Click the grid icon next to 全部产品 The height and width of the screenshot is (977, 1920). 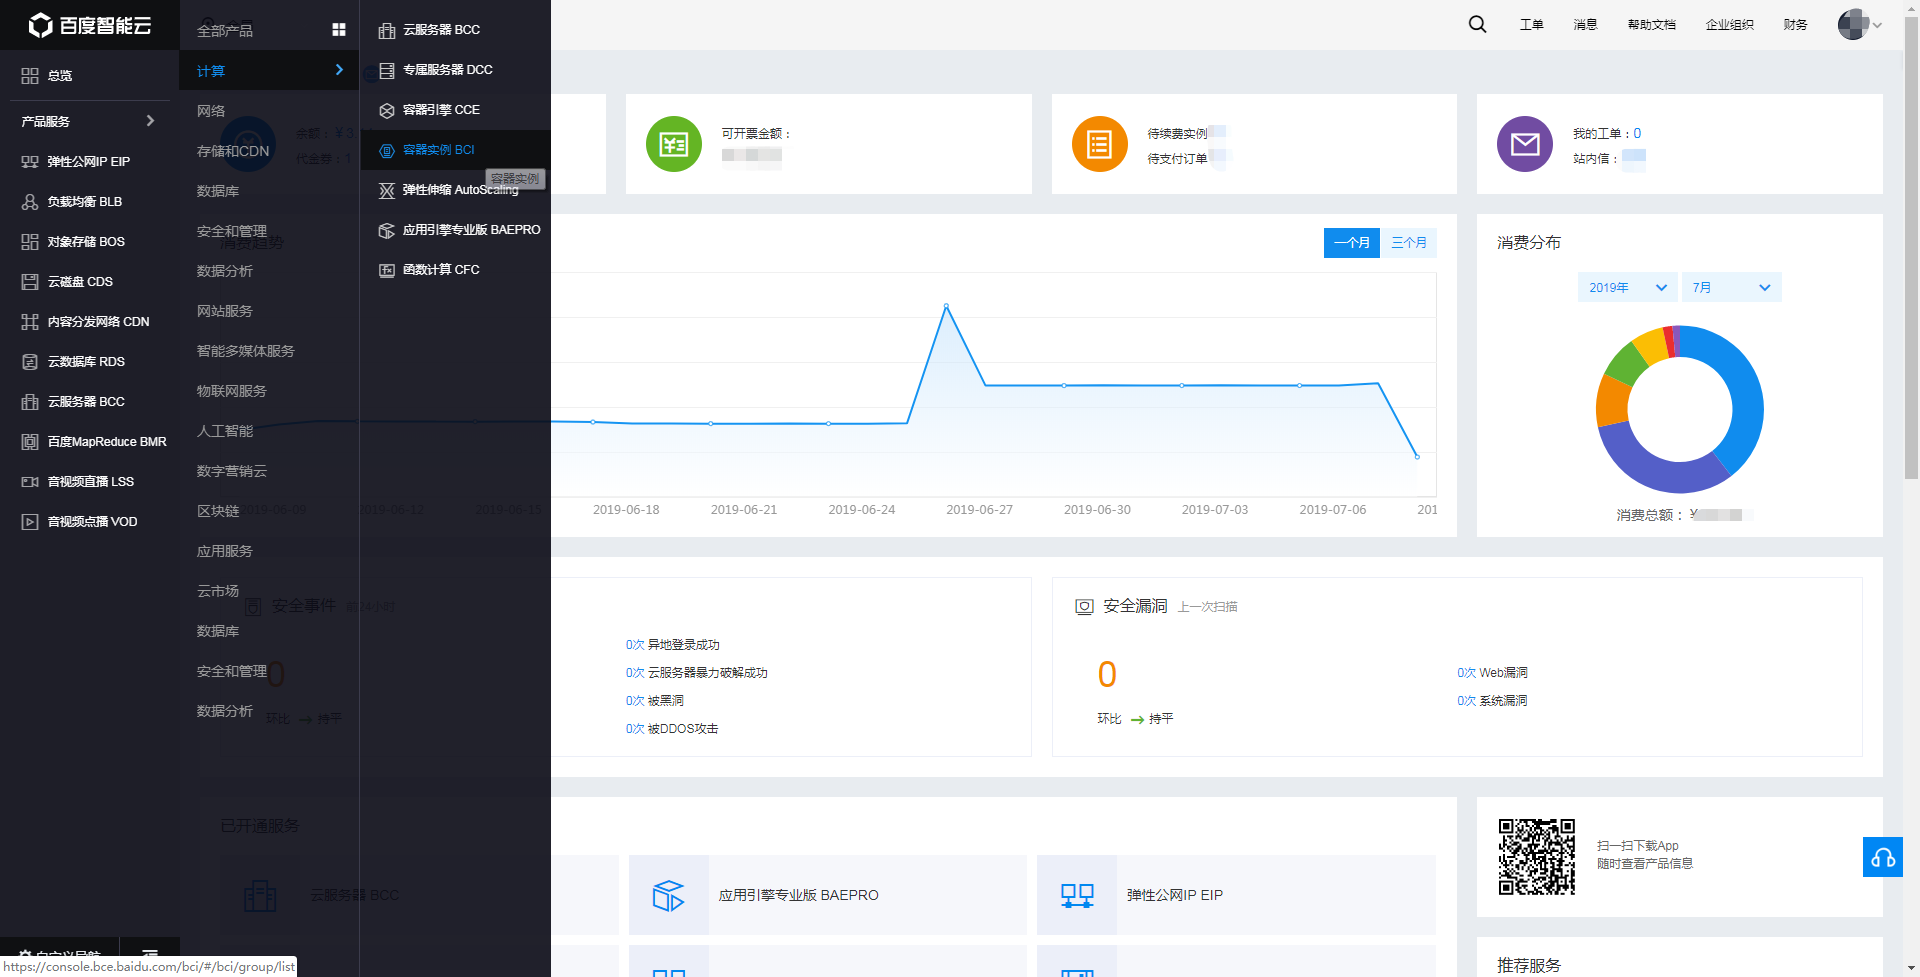(339, 30)
